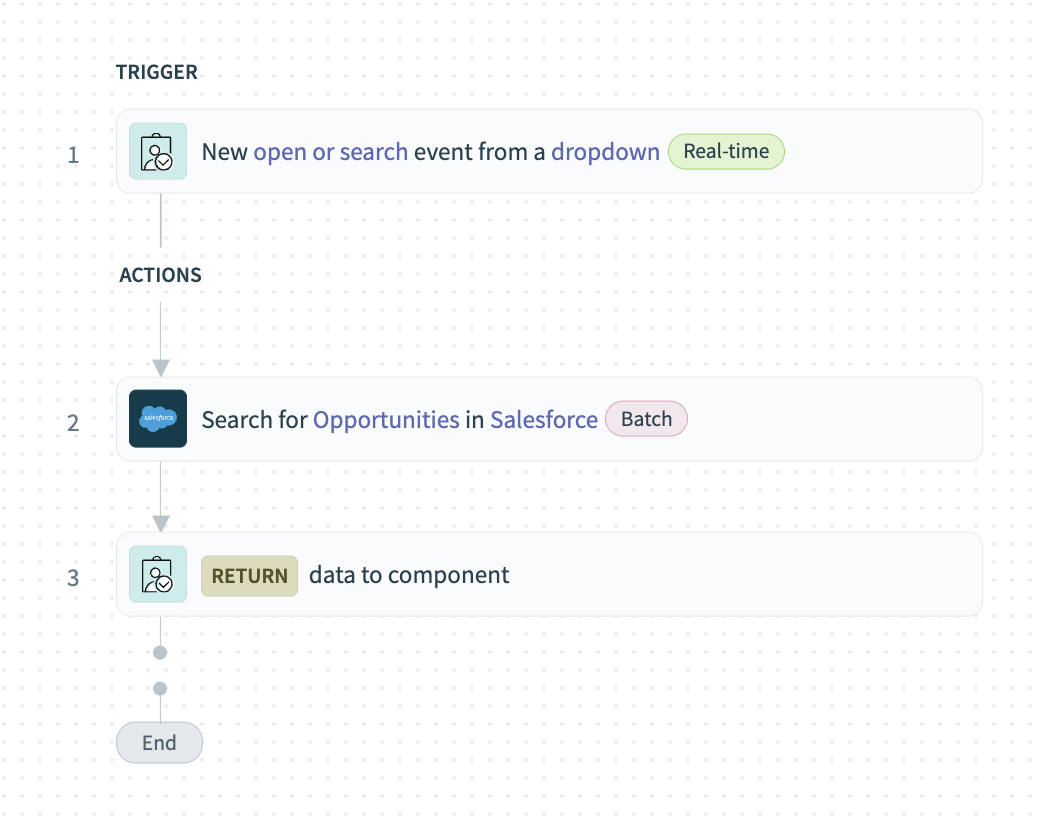Select the clipboard-check icon in the trigger card
This screenshot has height=824, width=1044.
tap(157, 151)
